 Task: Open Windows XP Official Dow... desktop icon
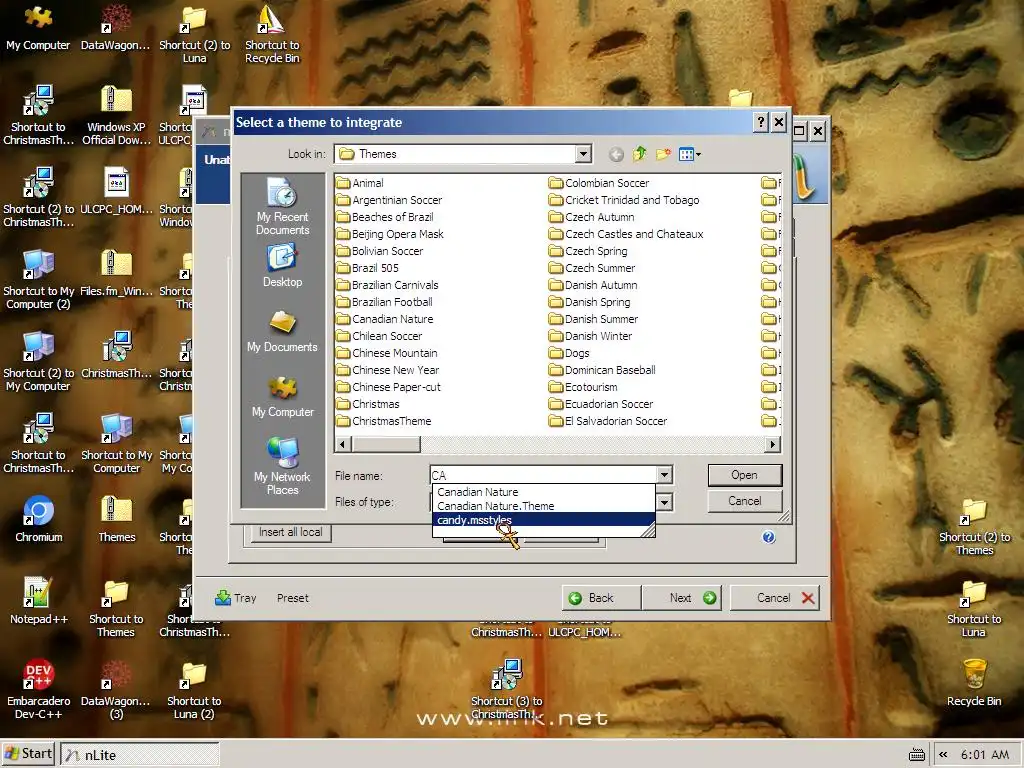coord(116,116)
